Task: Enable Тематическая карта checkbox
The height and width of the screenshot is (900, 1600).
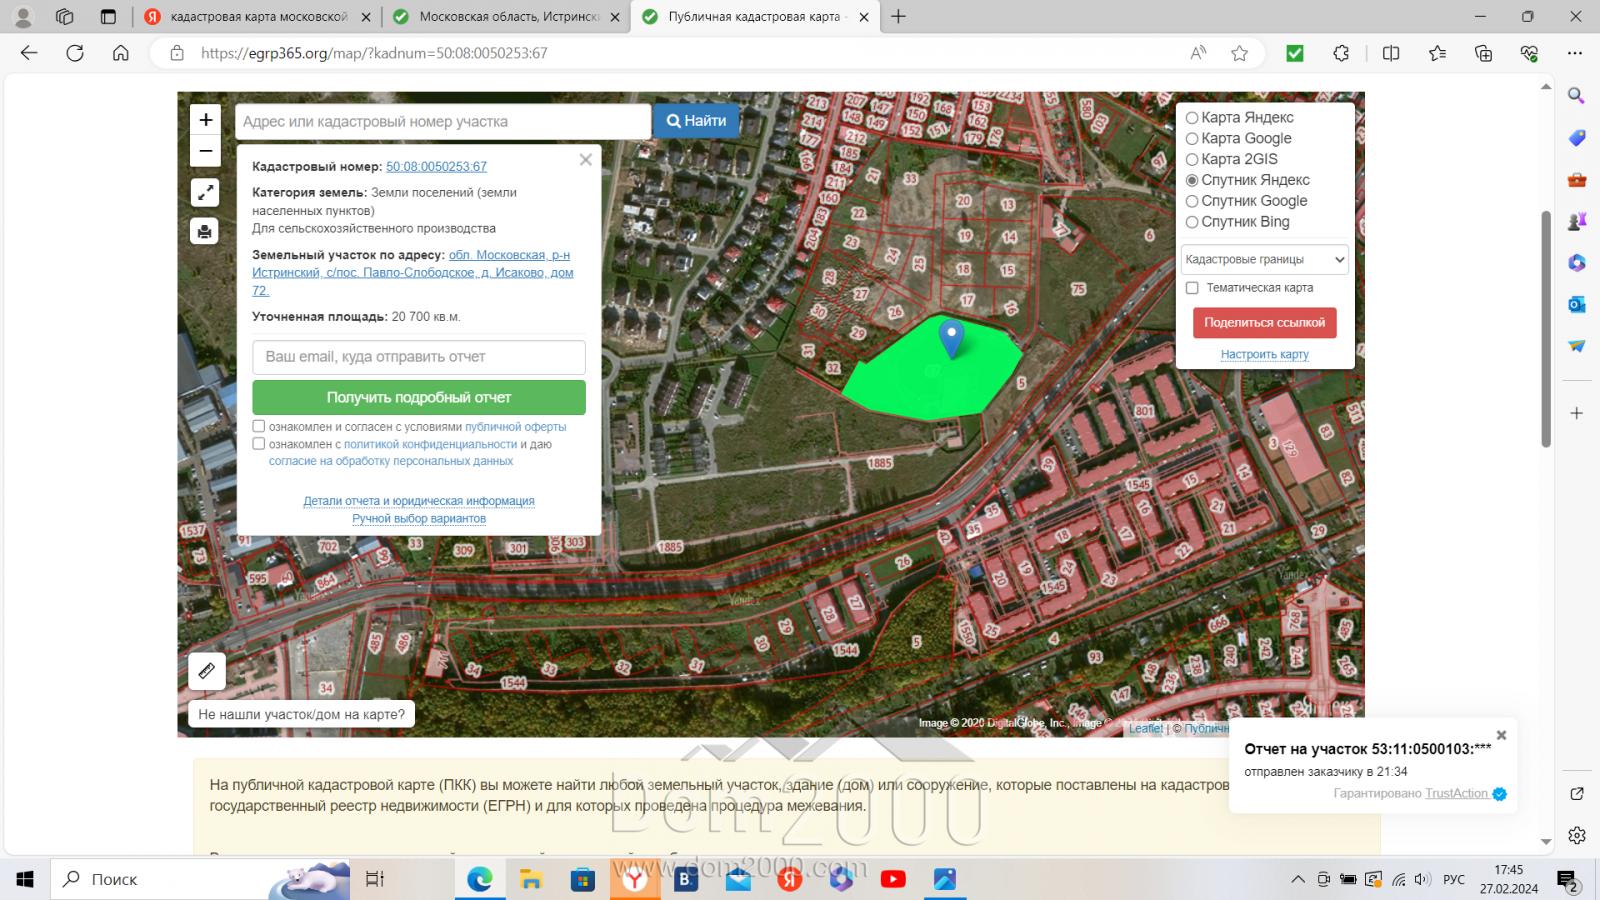Action: pos(1192,288)
